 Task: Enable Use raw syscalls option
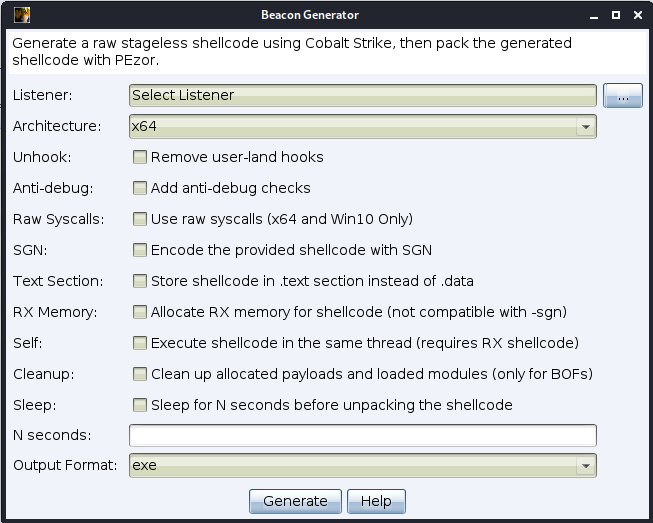pos(140,219)
